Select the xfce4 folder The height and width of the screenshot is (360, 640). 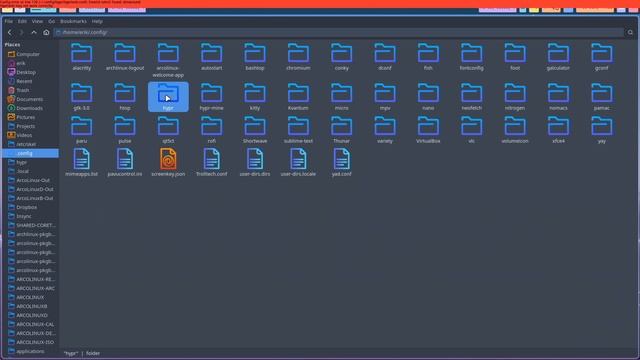pyautogui.click(x=558, y=130)
